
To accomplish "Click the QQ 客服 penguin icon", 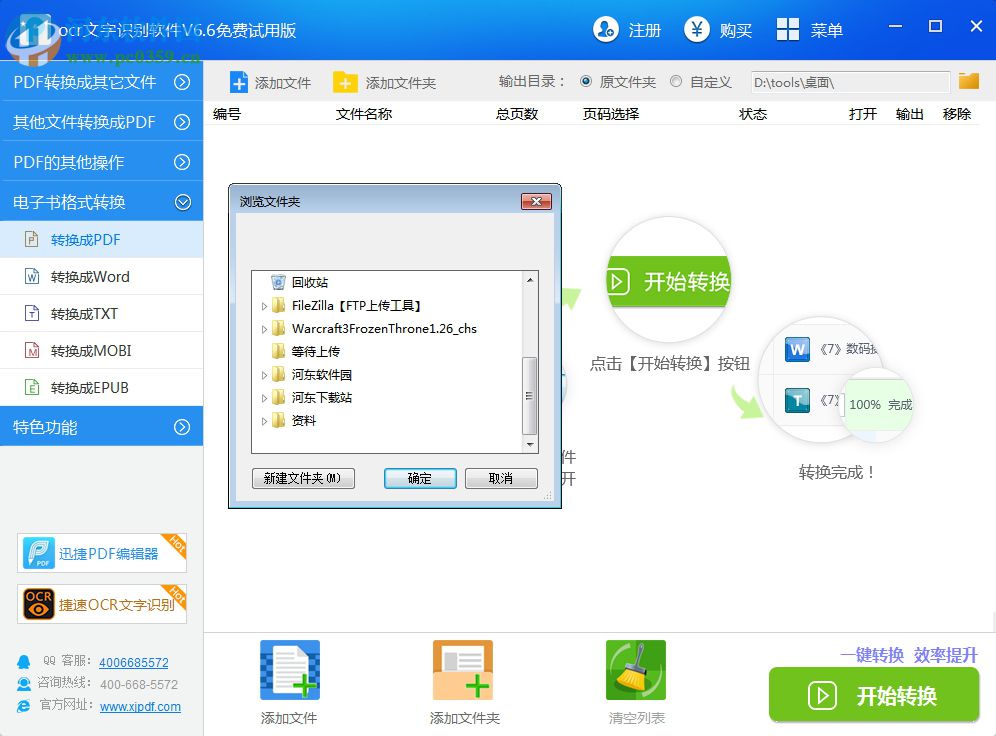I will pos(24,662).
